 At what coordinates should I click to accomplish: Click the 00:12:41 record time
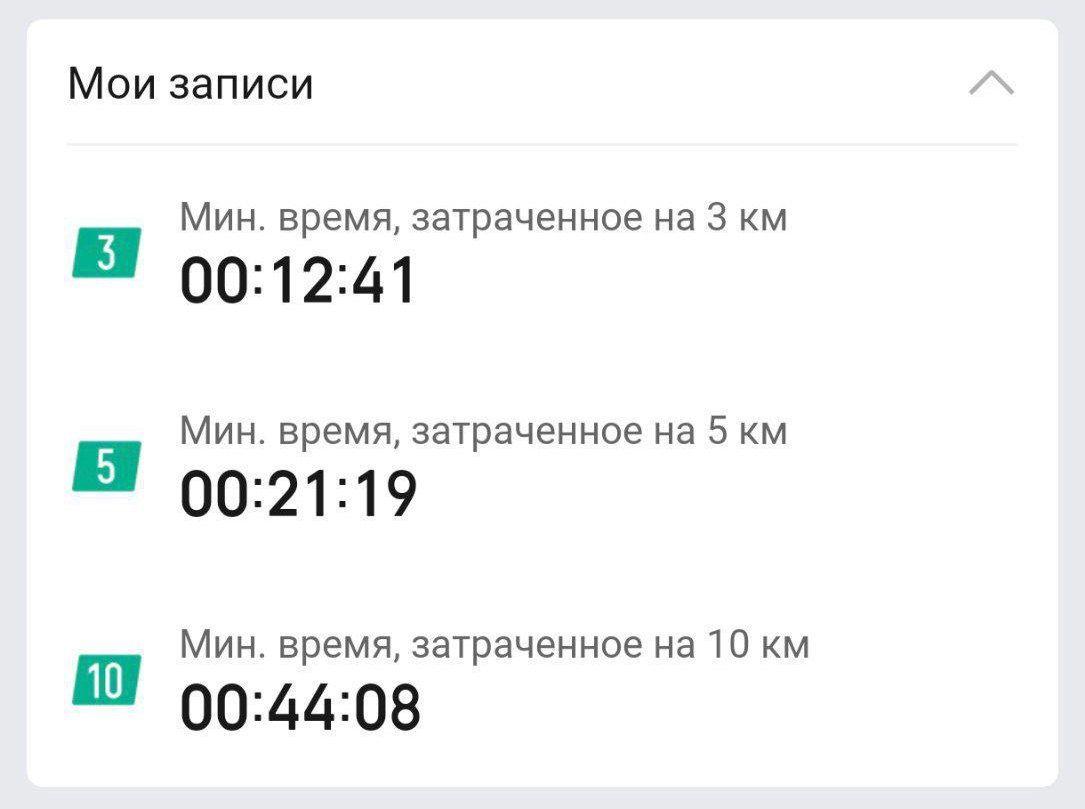pyautogui.click(x=298, y=281)
